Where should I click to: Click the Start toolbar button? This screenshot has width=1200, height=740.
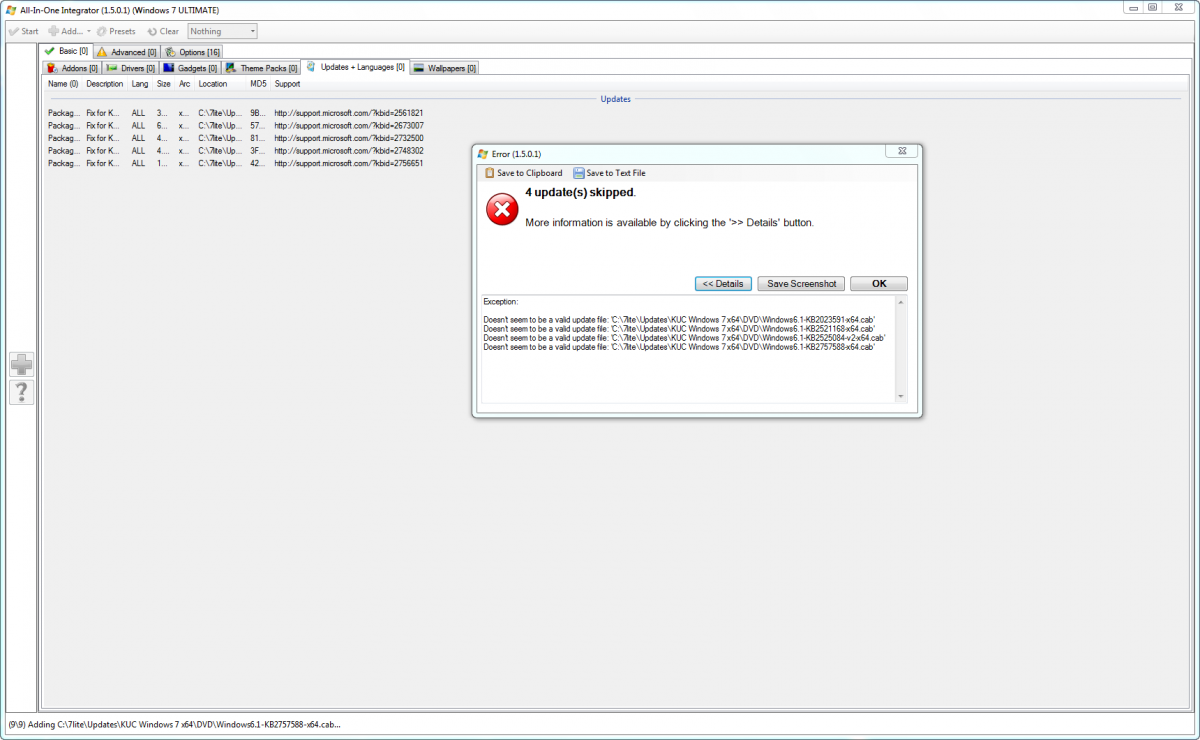[23, 31]
